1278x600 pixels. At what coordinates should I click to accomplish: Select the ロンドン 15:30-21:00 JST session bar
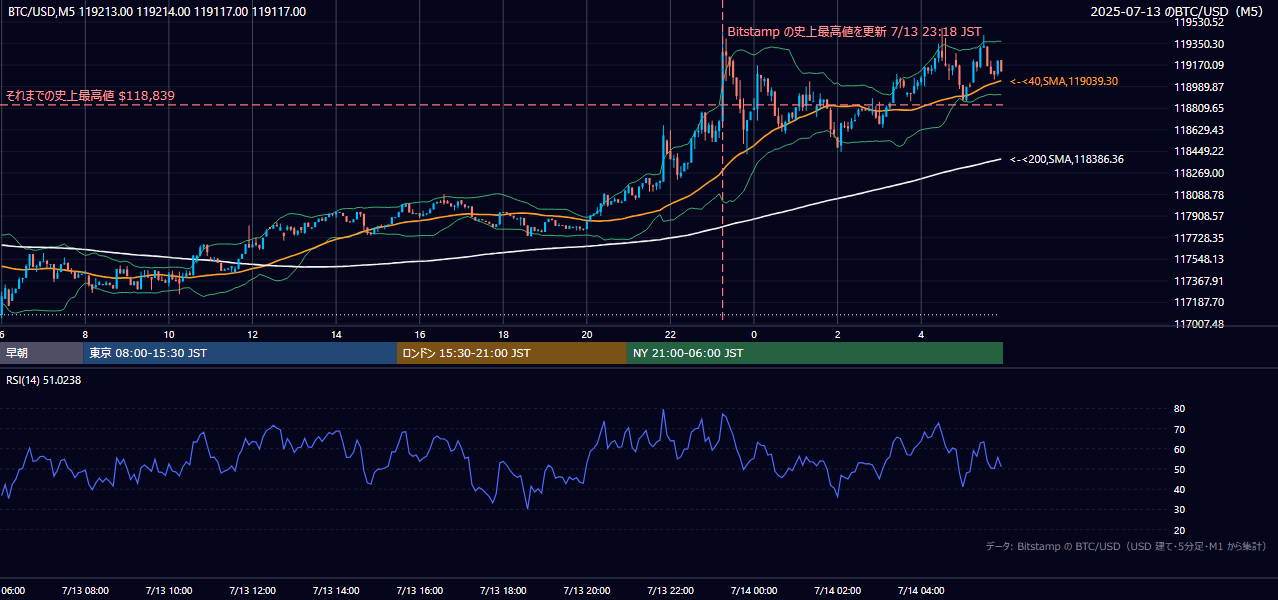(512, 353)
